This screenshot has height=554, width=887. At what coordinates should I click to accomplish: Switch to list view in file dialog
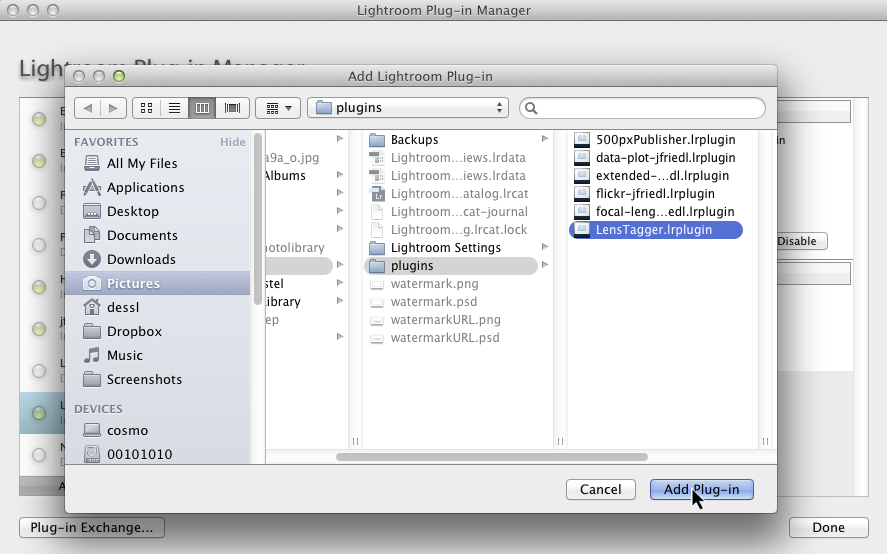tap(174, 108)
